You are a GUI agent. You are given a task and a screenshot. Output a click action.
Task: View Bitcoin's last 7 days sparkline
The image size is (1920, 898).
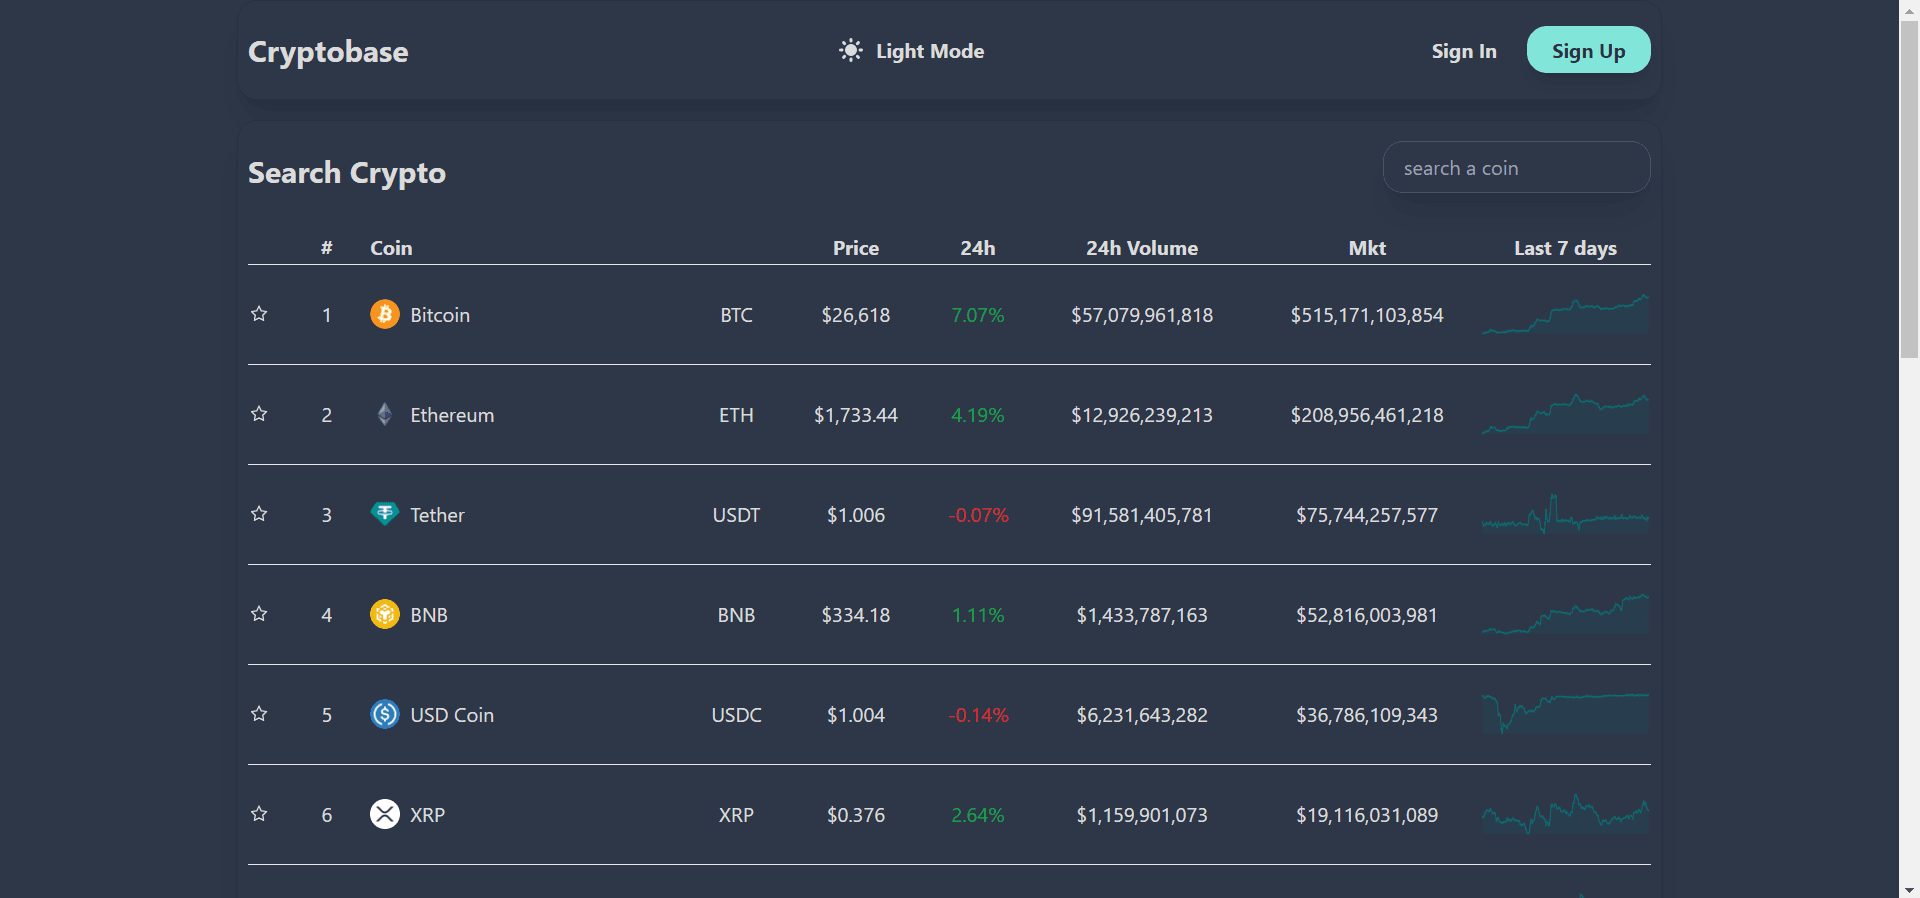[1565, 314]
